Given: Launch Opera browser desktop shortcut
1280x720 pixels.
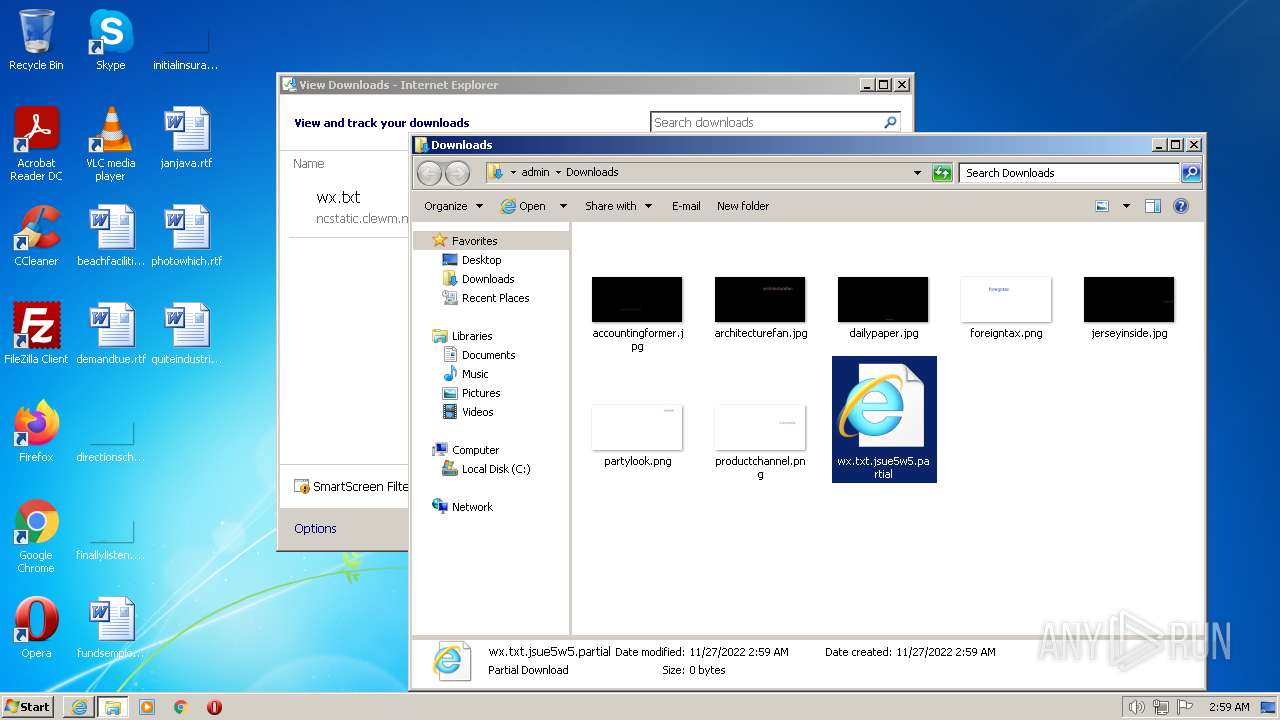Looking at the screenshot, I should tap(36, 628).
